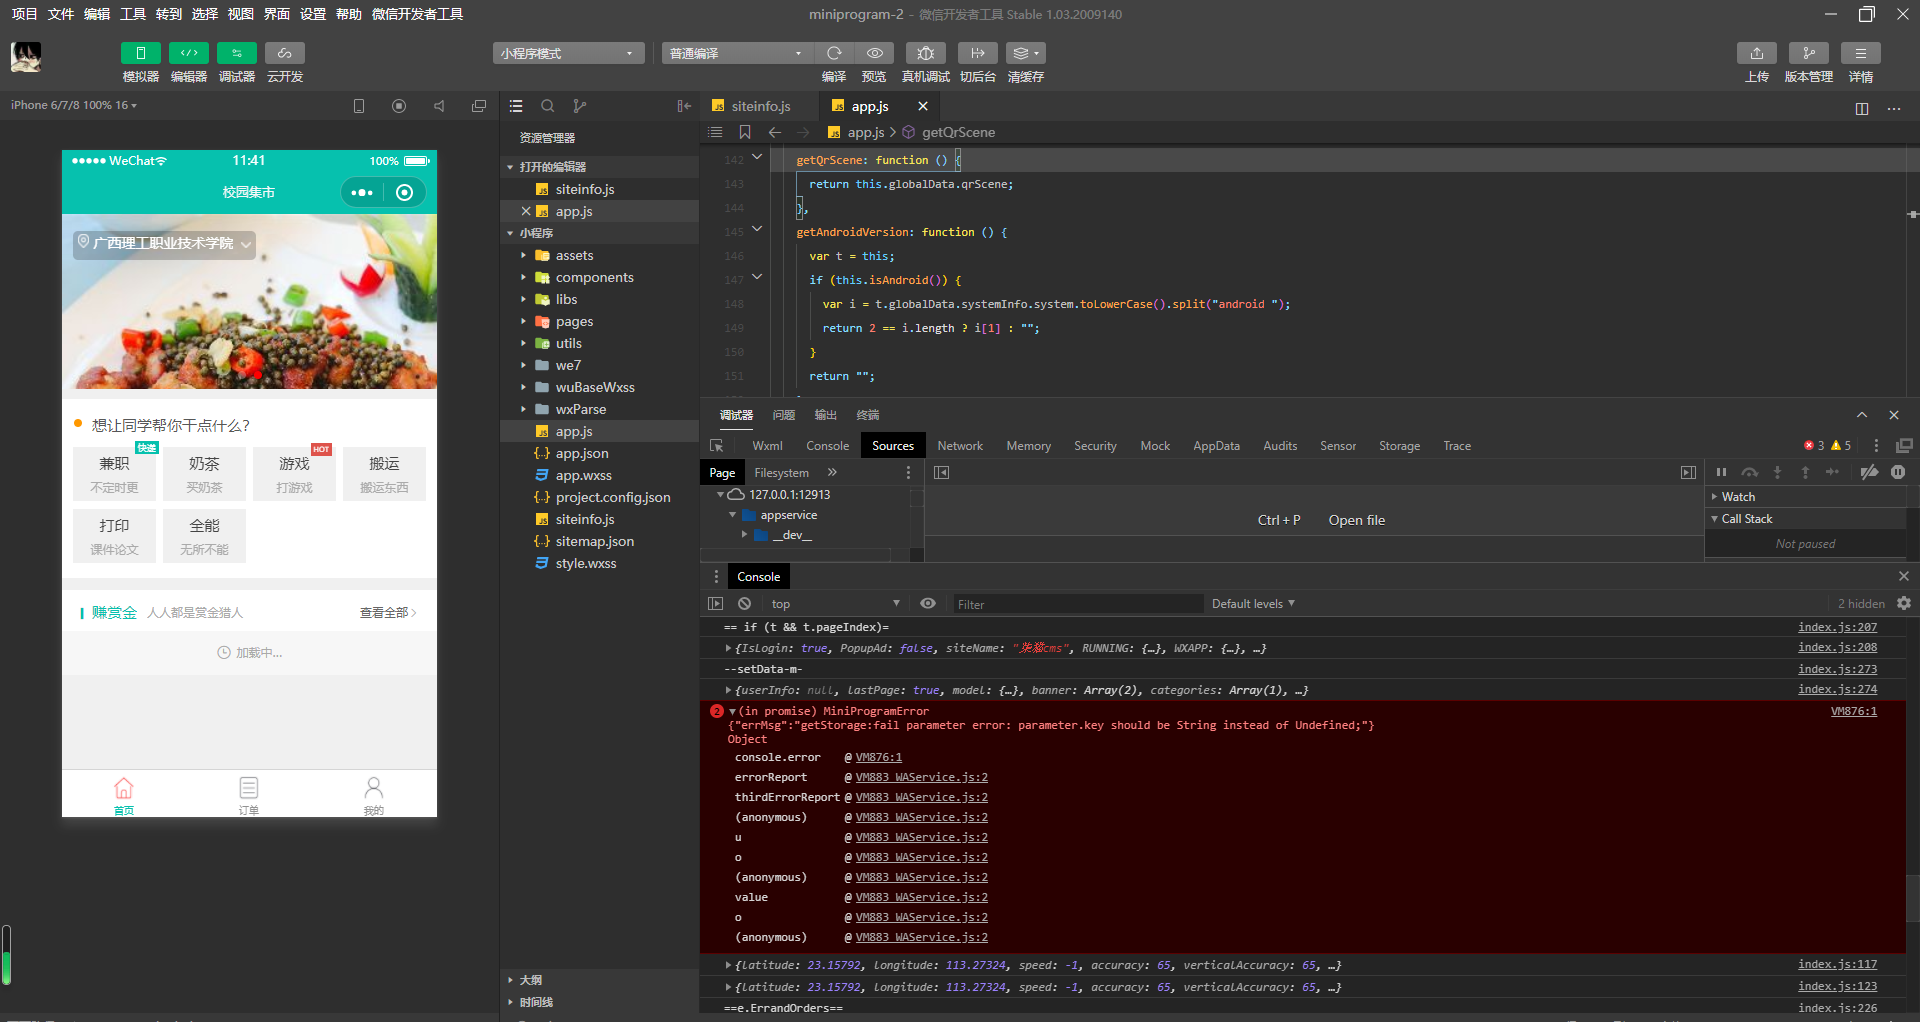
Task: Open the source control branch icon in explorer
Action: click(x=580, y=106)
